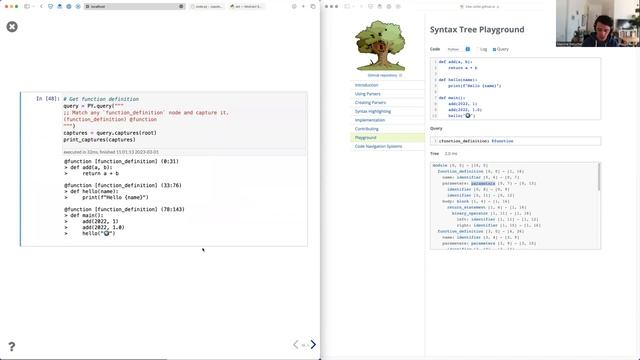
Task: Click the binary_operator node in tree output
Action: click(470, 213)
